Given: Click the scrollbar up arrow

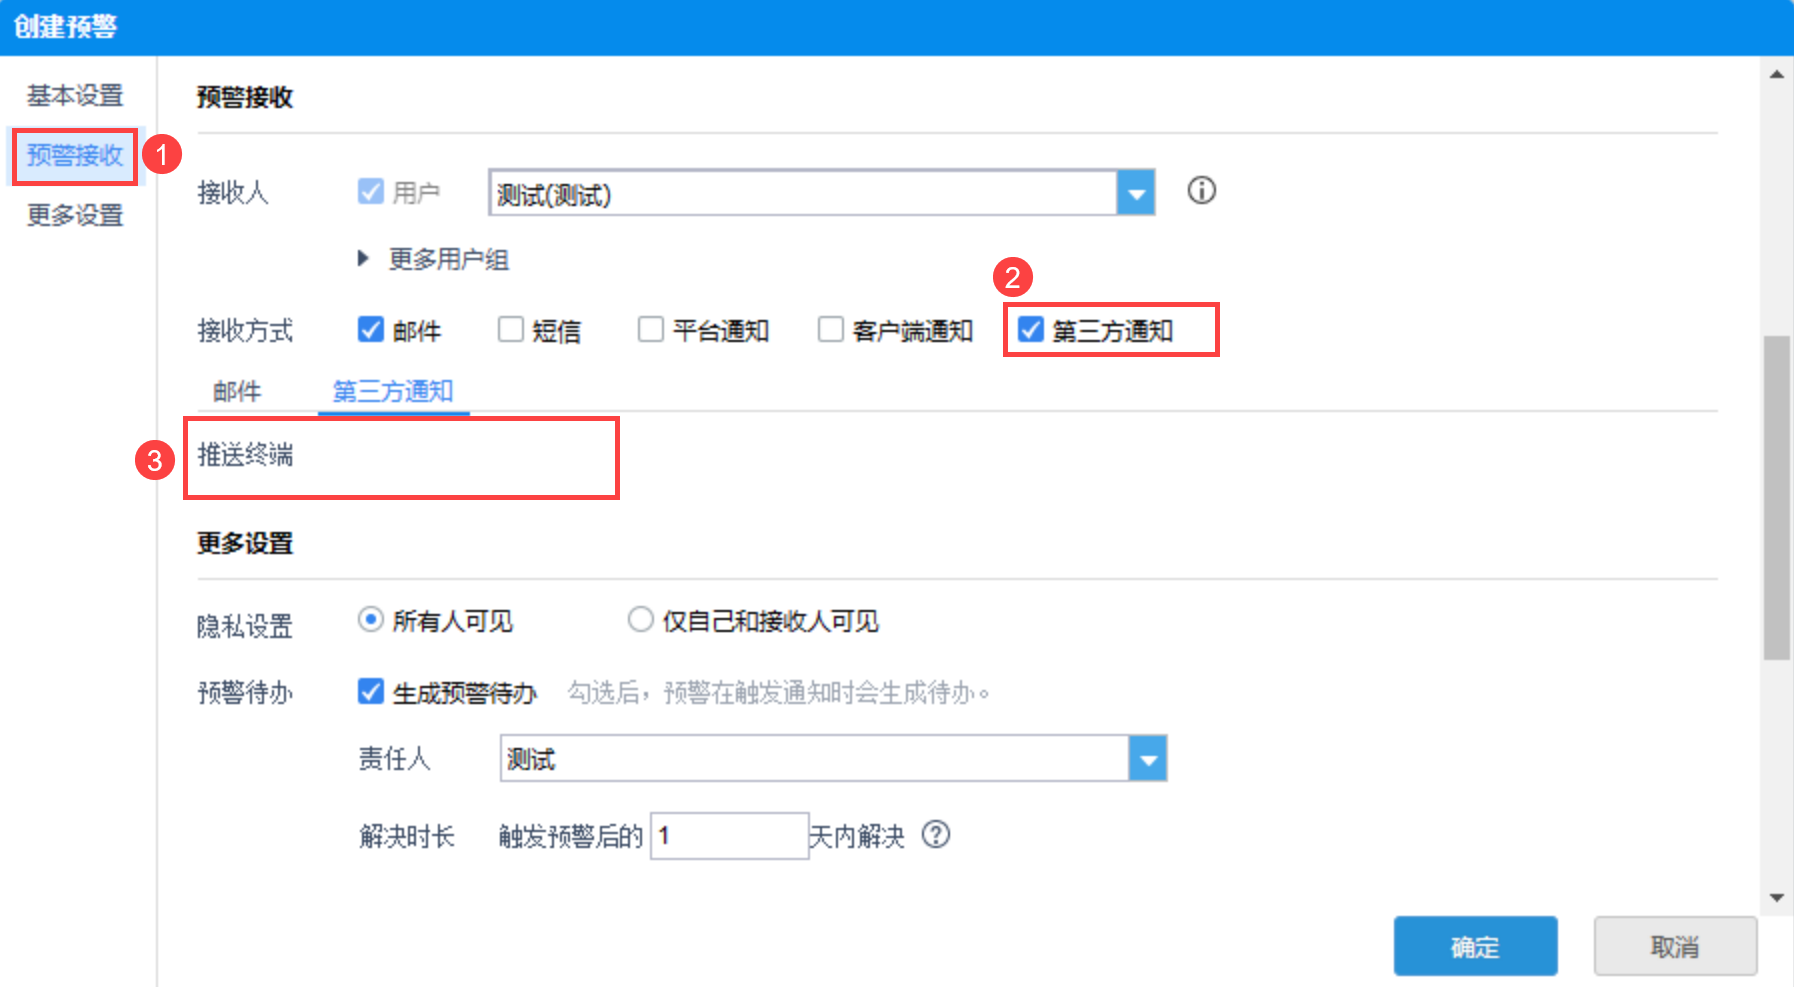Looking at the screenshot, I should click(1777, 75).
